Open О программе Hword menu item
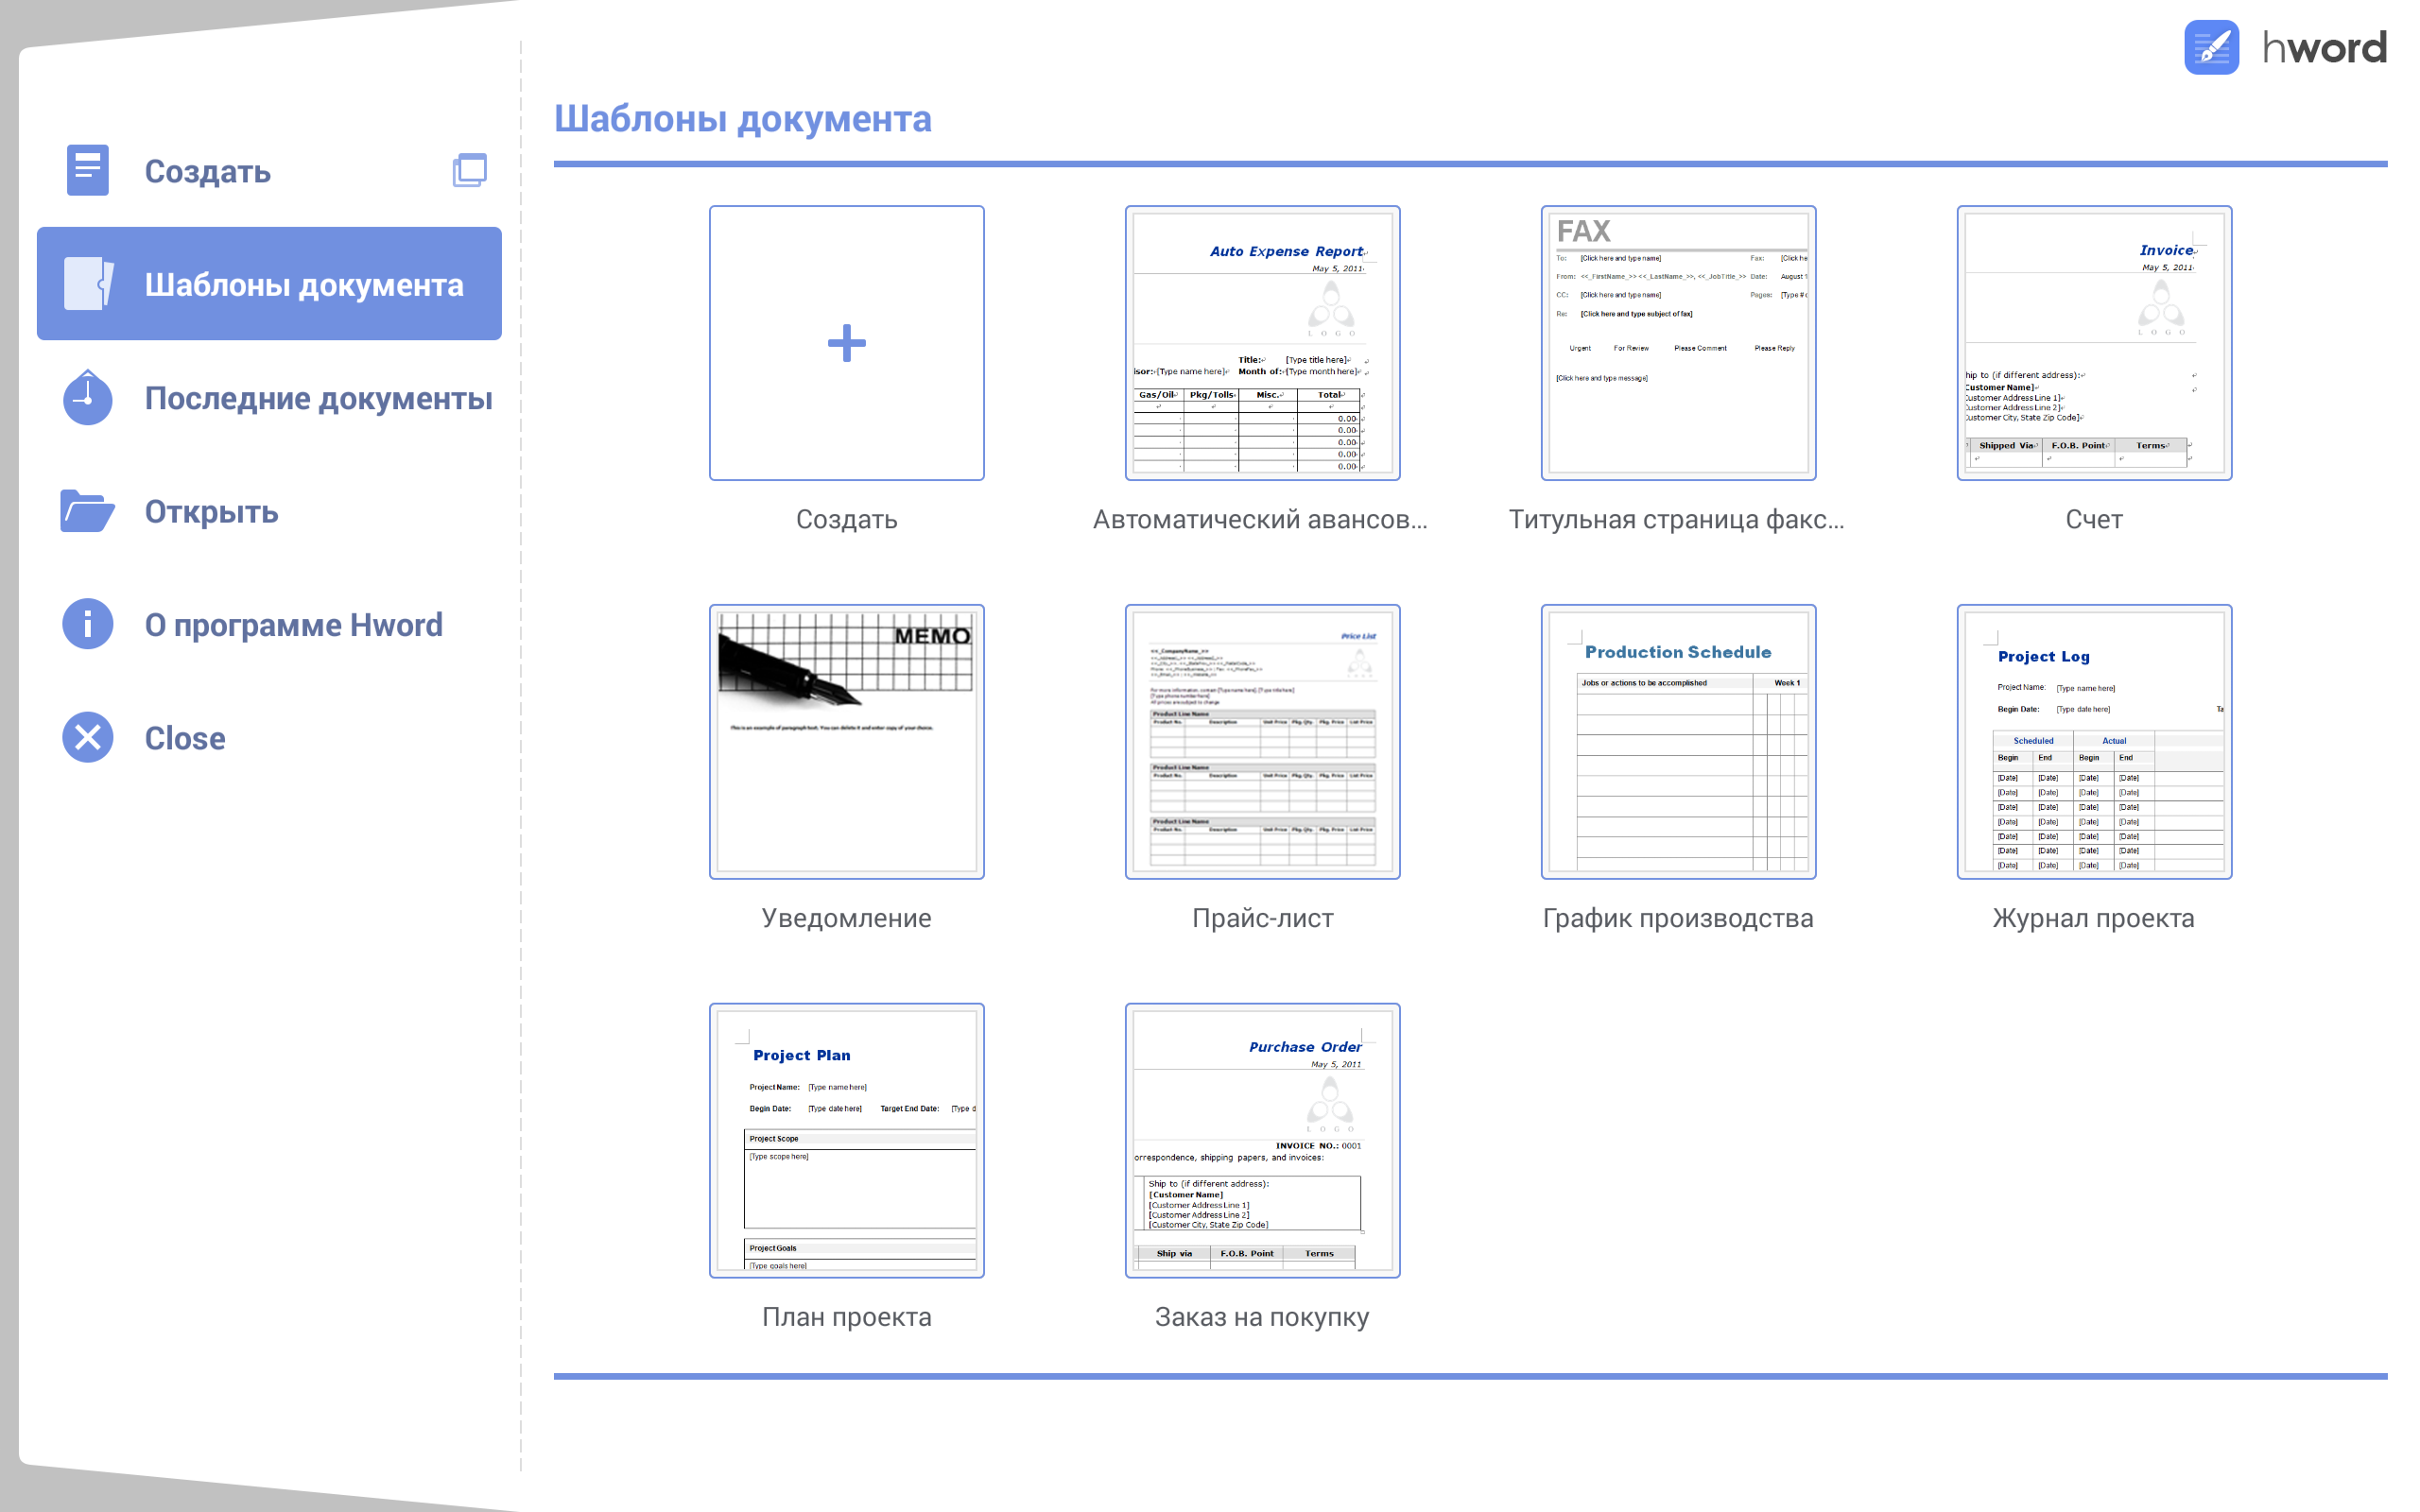 [x=294, y=625]
